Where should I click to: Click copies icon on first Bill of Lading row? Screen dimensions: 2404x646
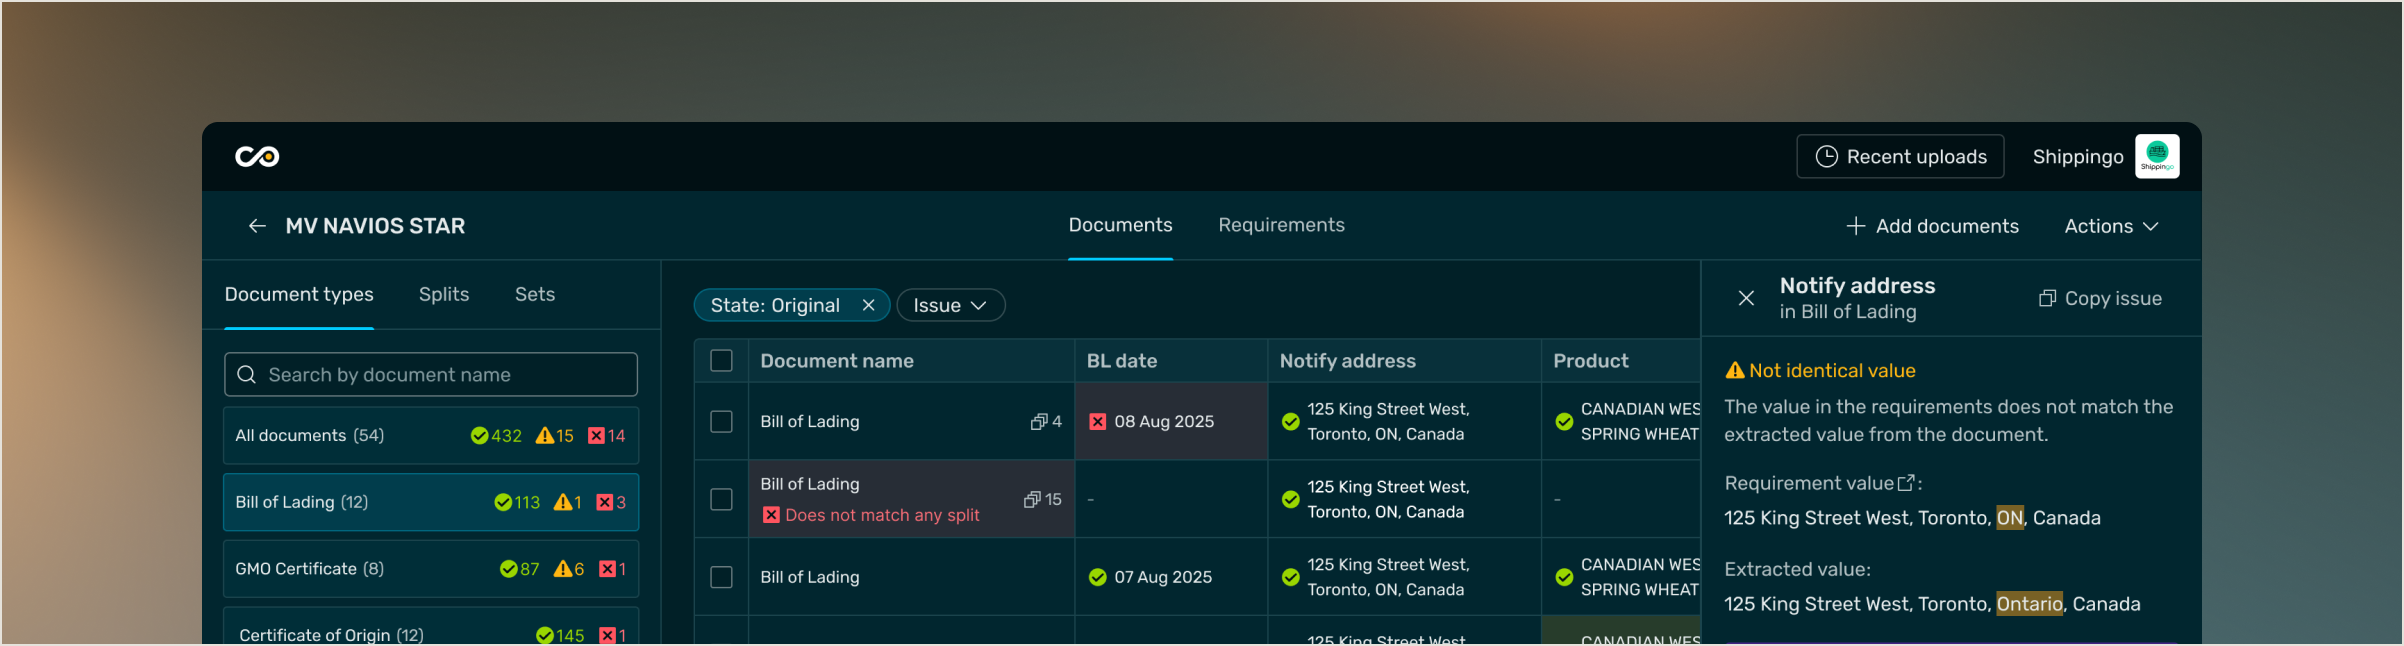pyautogui.click(x=1039, y=422)
